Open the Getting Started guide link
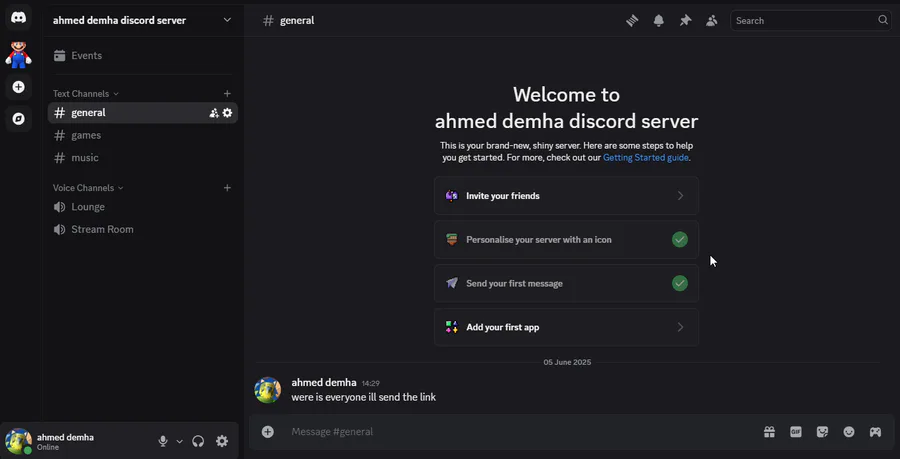 point(645,158)
